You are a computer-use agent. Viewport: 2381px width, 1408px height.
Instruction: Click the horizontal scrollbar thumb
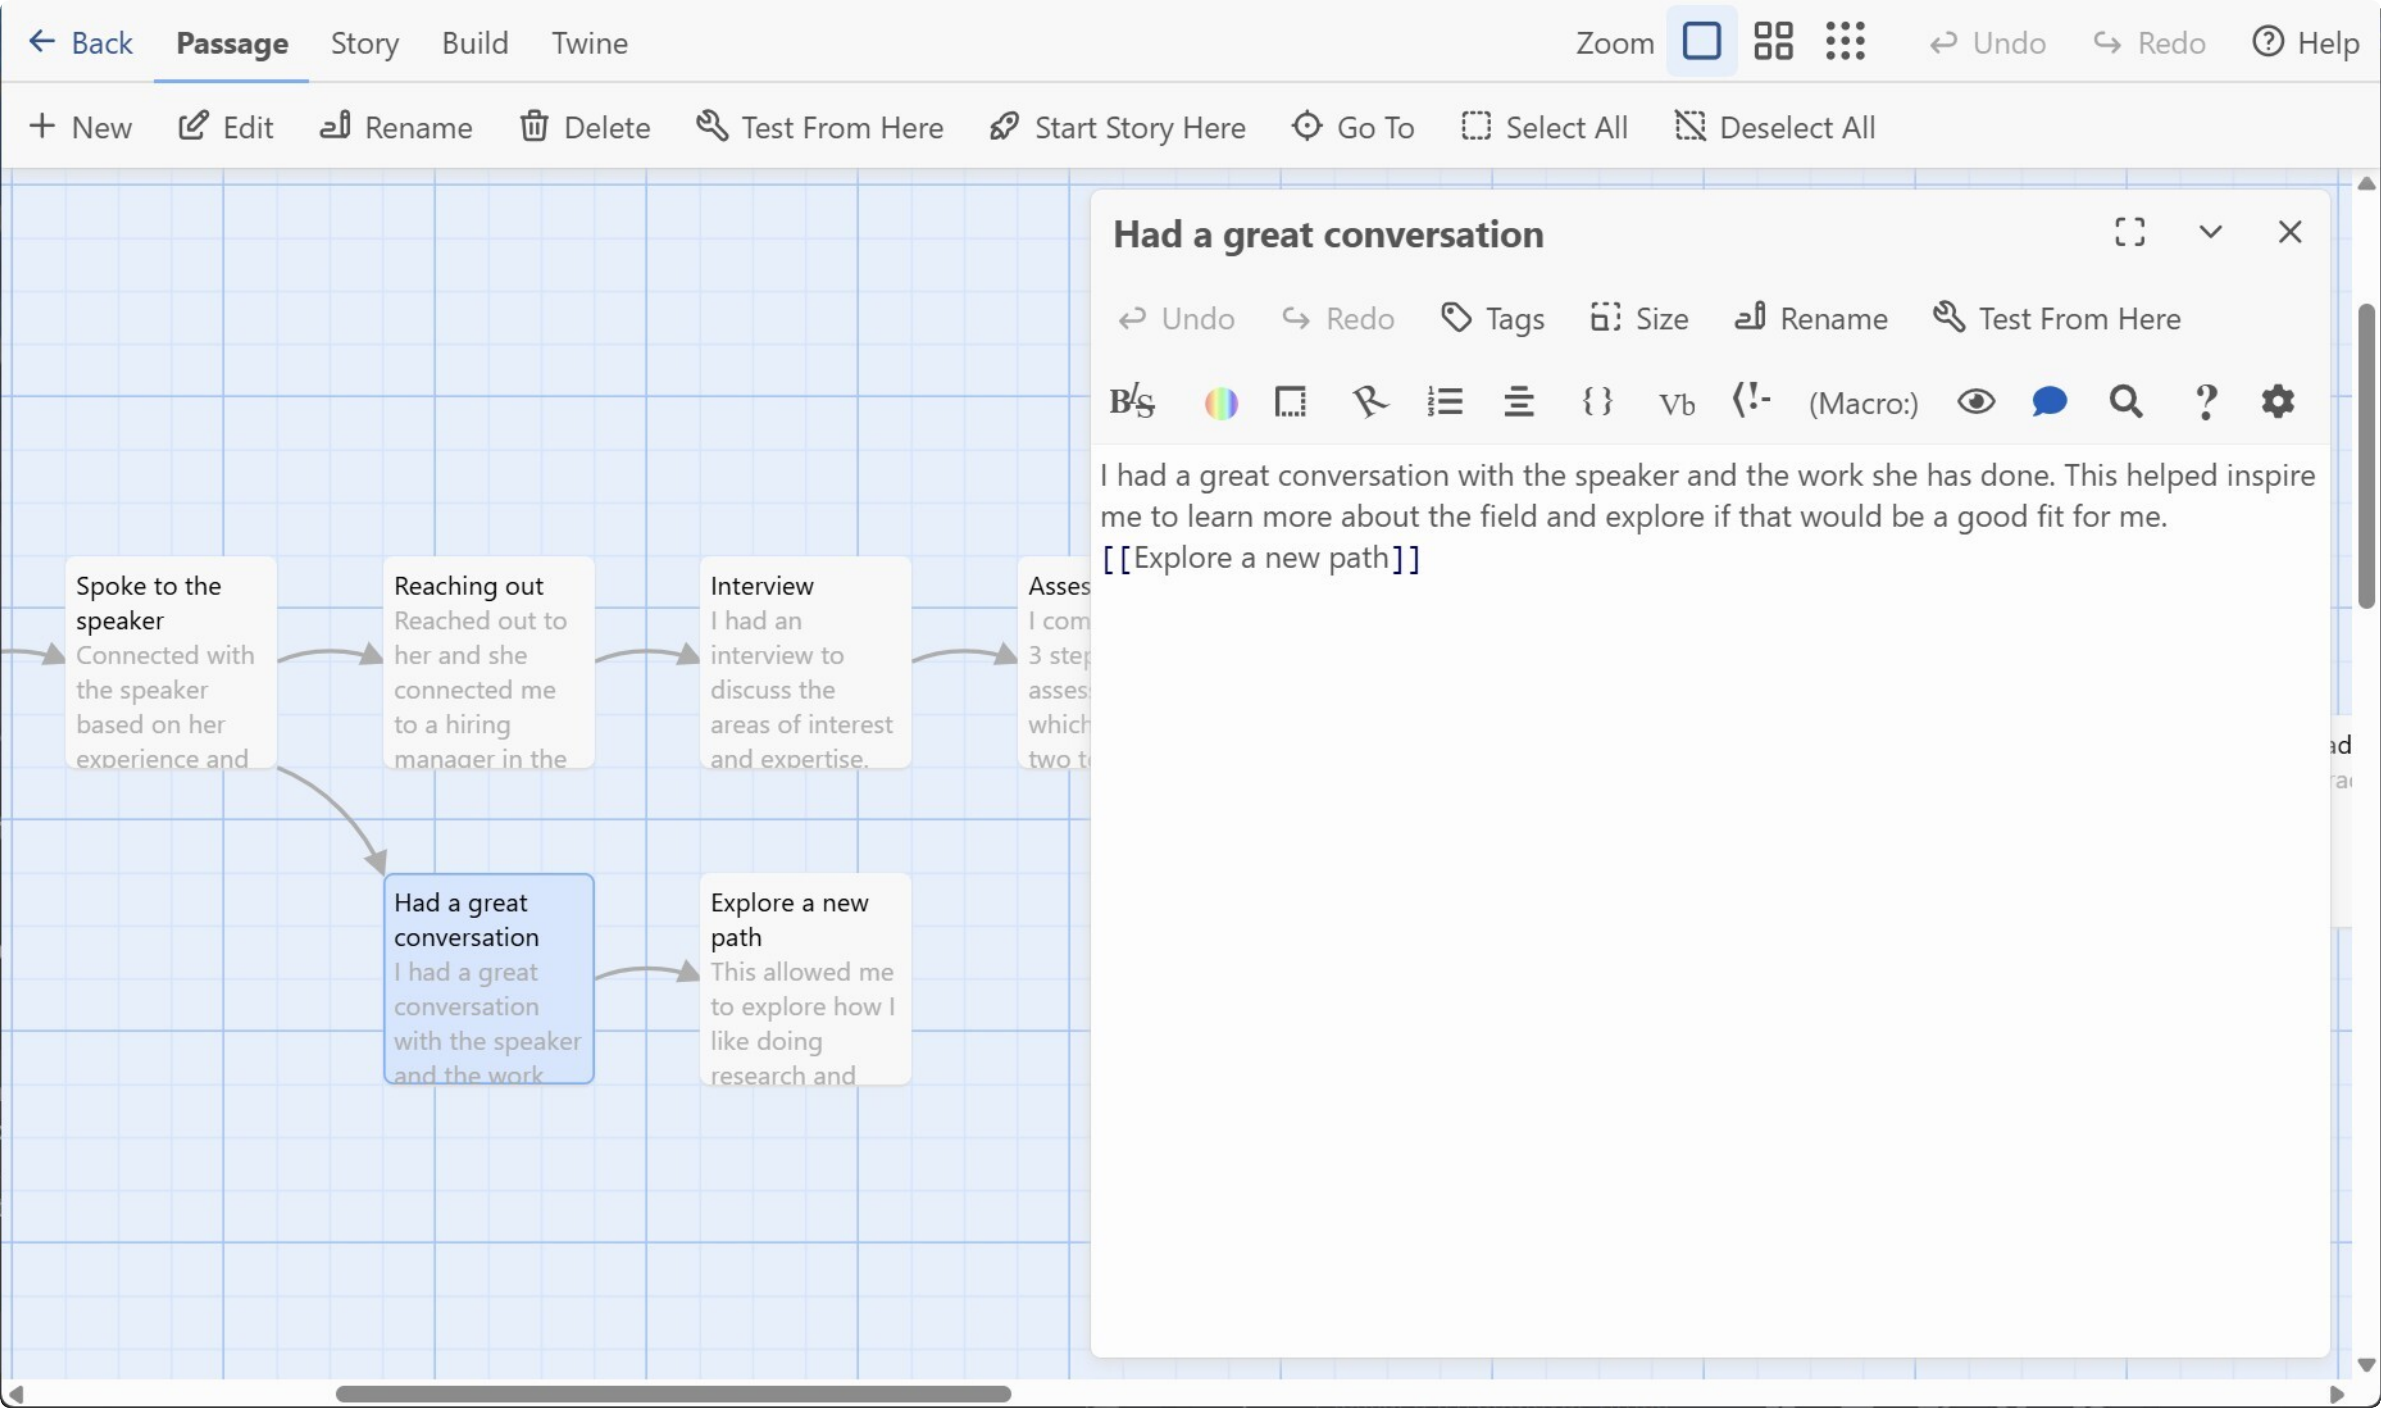click(x=673, y=1394)
